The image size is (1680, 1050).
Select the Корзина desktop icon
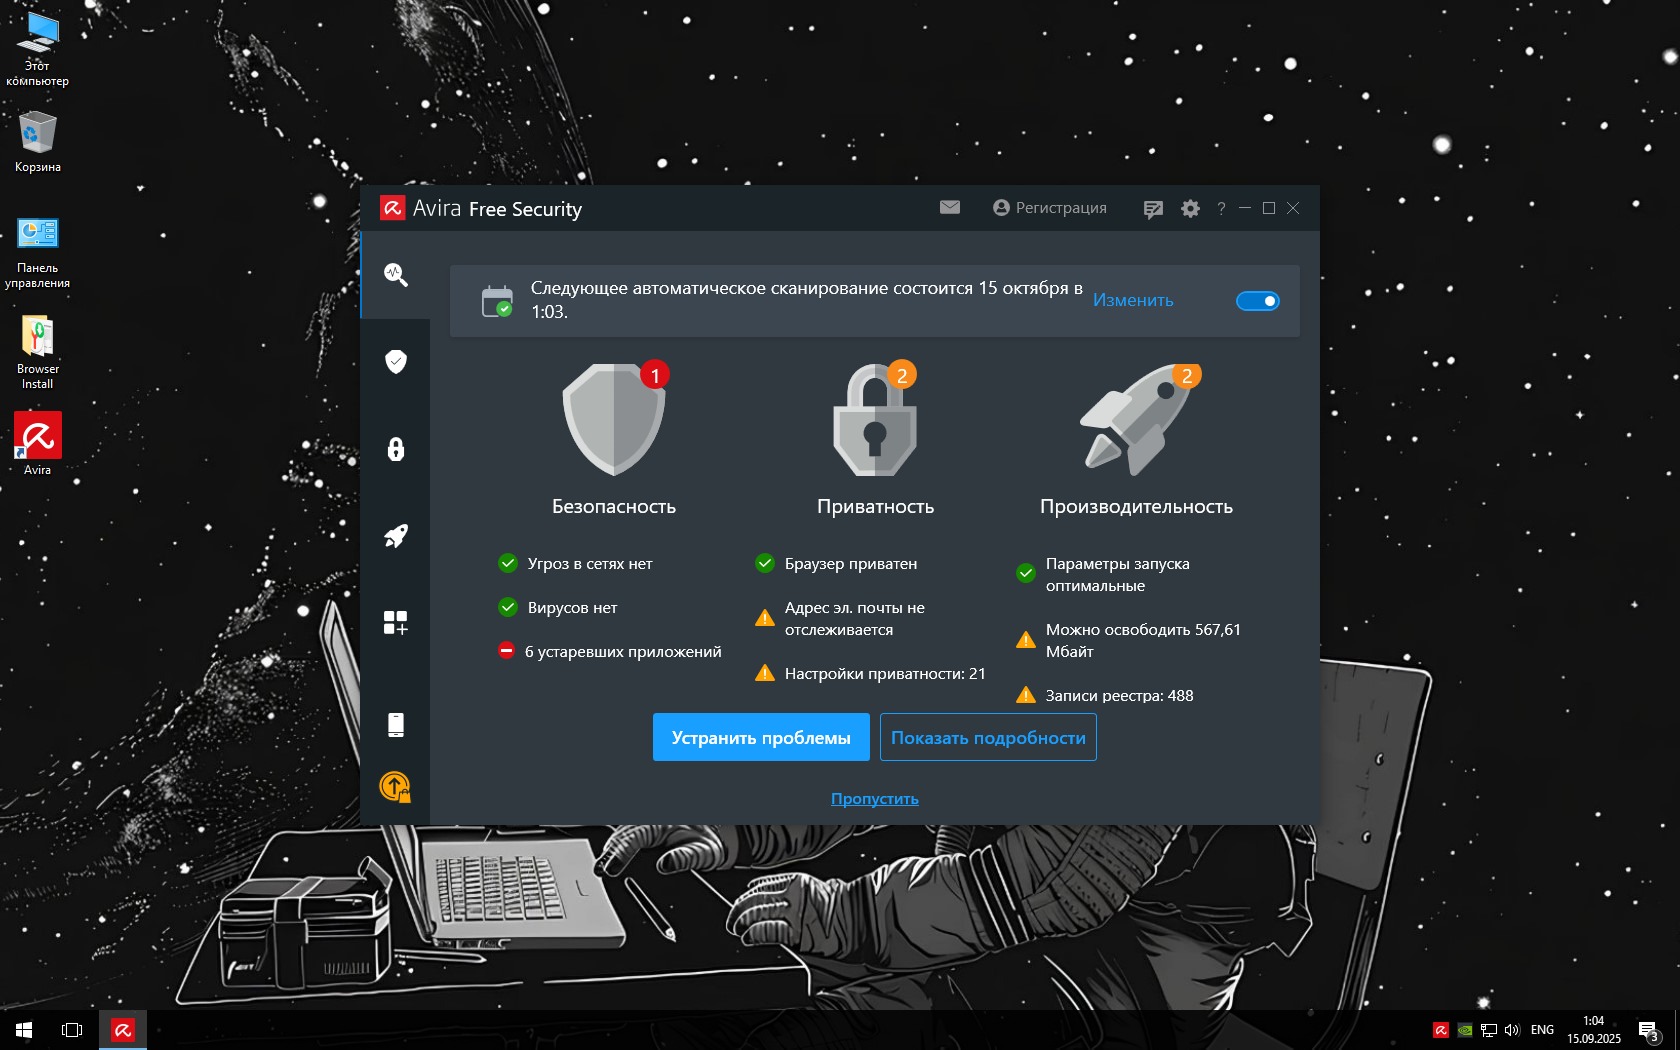point(38,142)
